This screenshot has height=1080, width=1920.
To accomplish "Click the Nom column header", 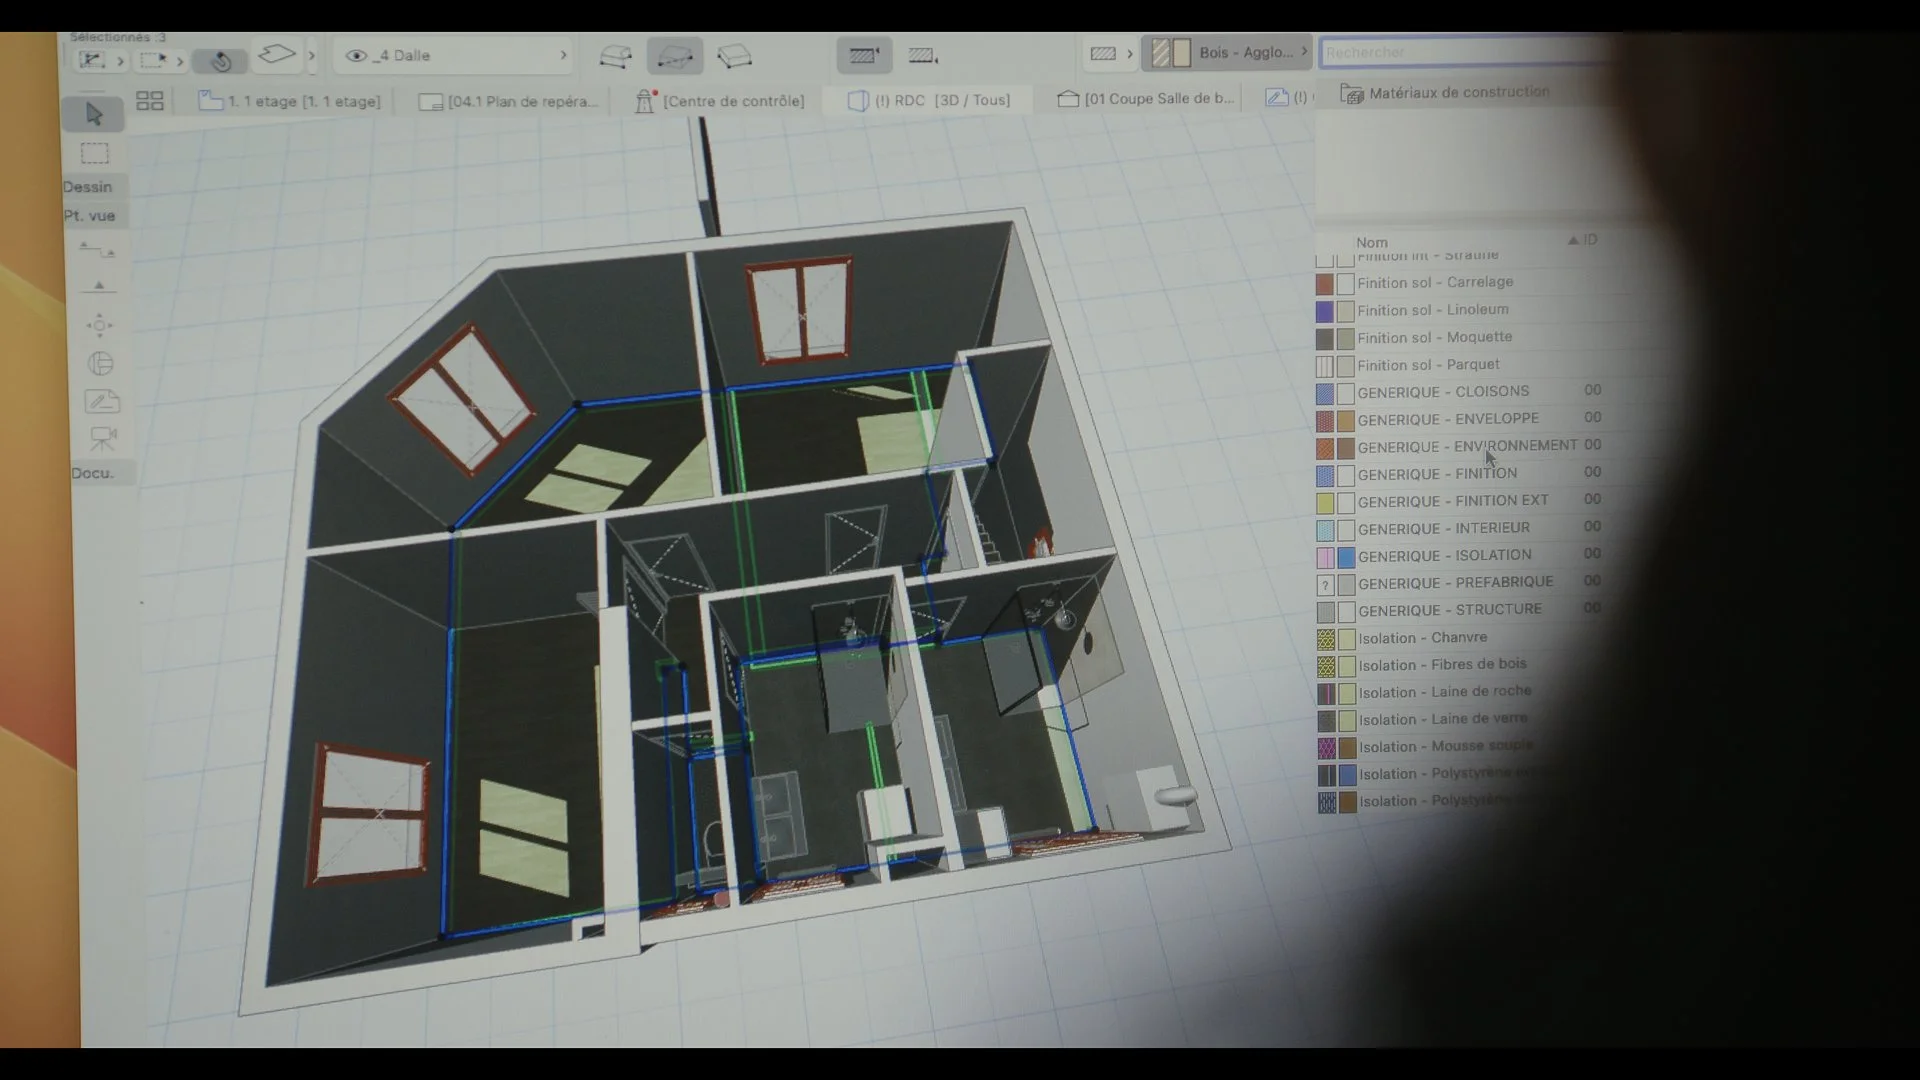I will pos(1372,242).
